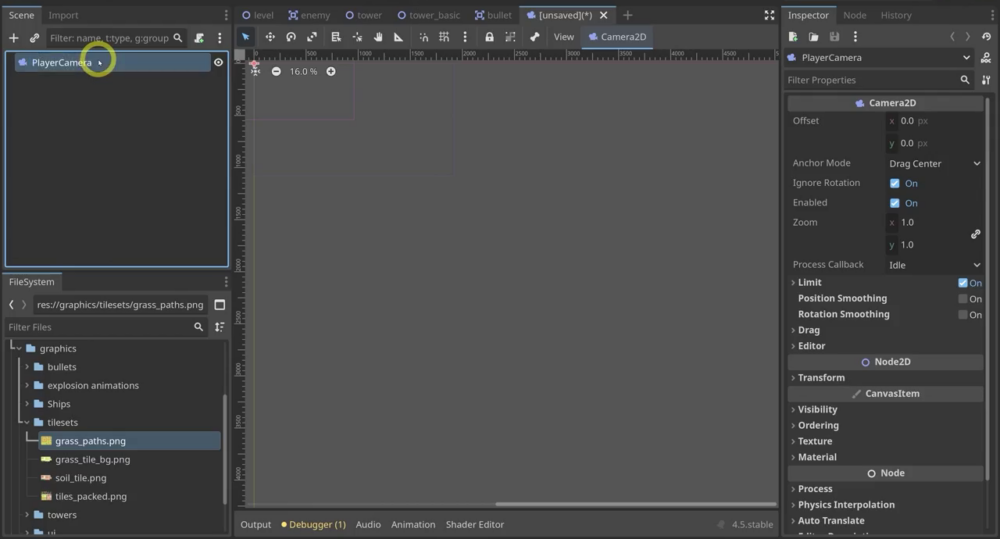Pick the Ruler Mode tool
This screenshot has height=539, width=1000.
click(x=399, y=37)
